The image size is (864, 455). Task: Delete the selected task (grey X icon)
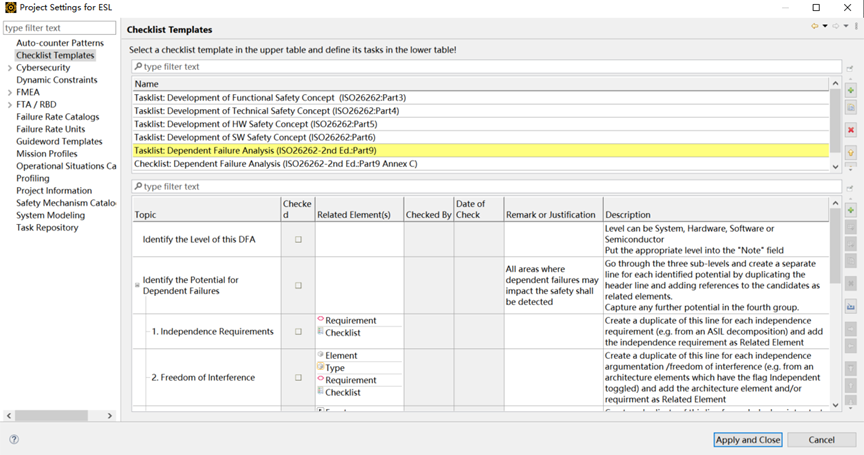[851, 284]
